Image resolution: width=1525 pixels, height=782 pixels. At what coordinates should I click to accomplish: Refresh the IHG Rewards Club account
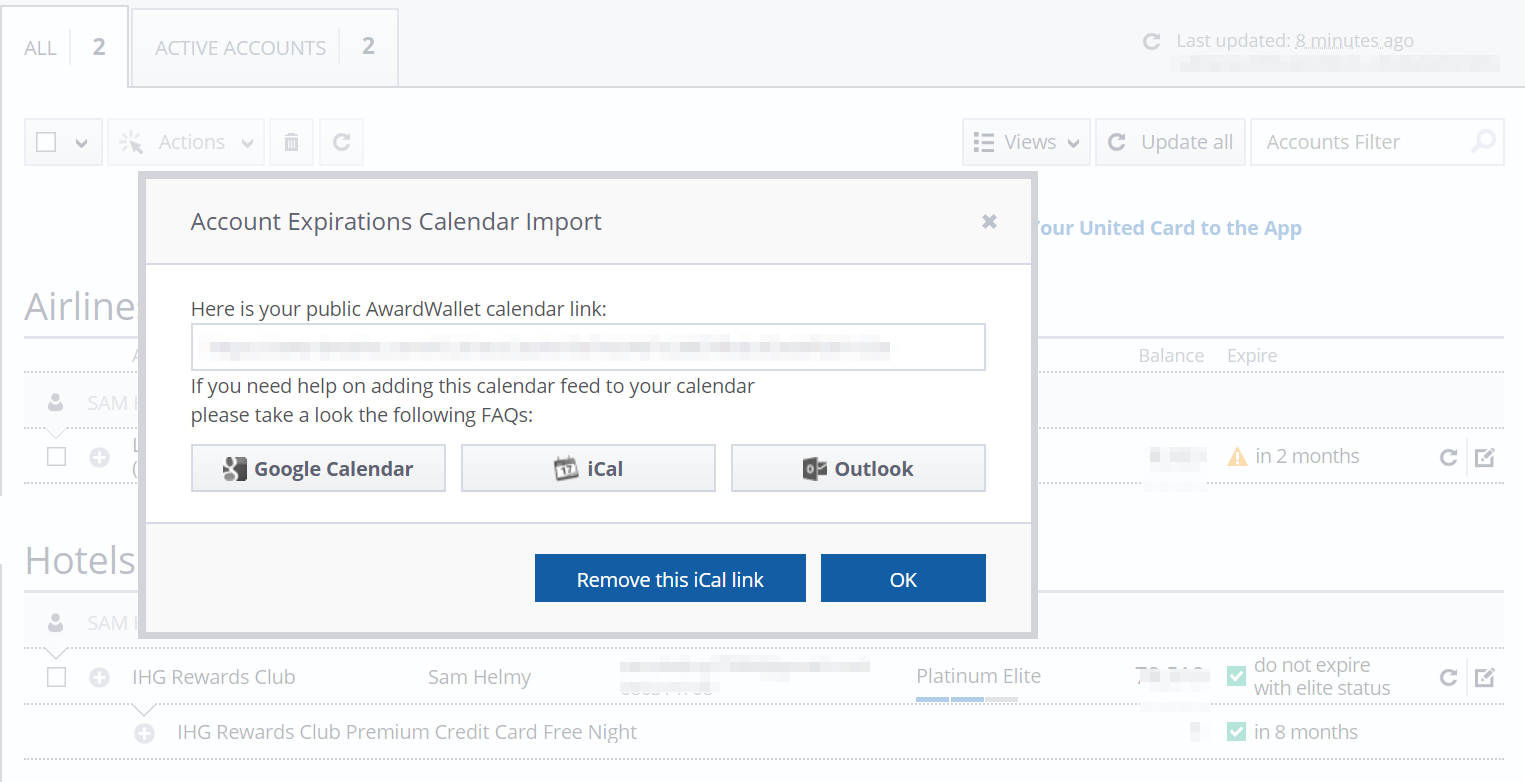1447,677
